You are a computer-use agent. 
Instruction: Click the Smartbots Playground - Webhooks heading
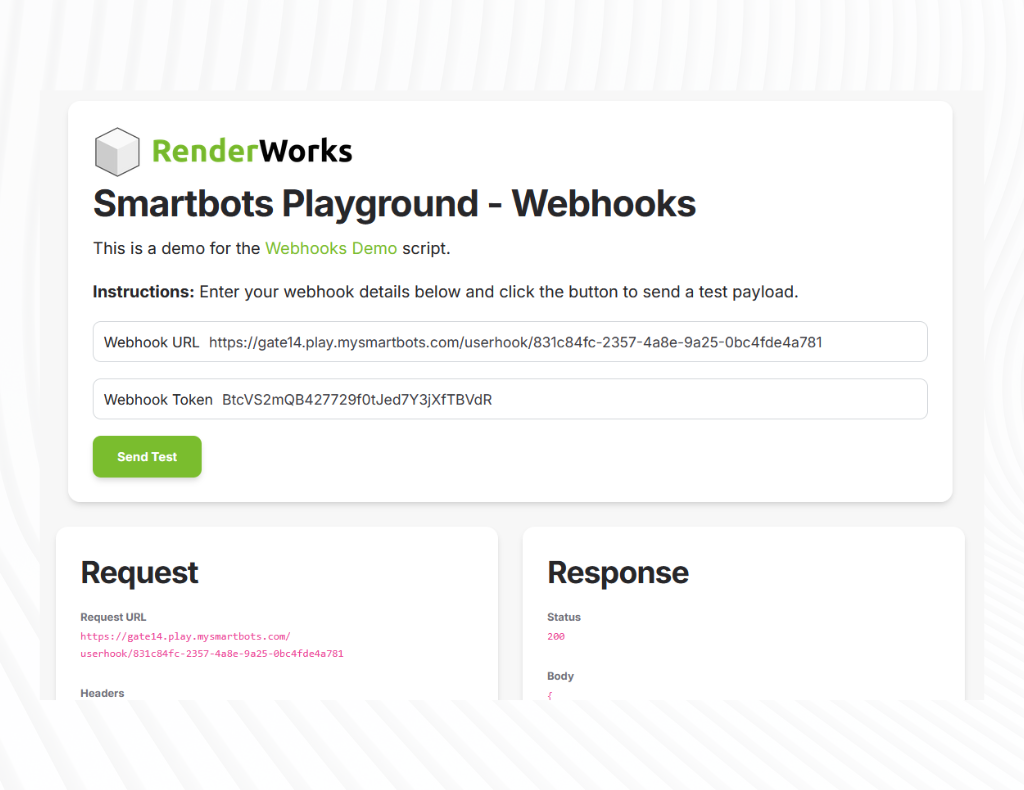(394, 203)
